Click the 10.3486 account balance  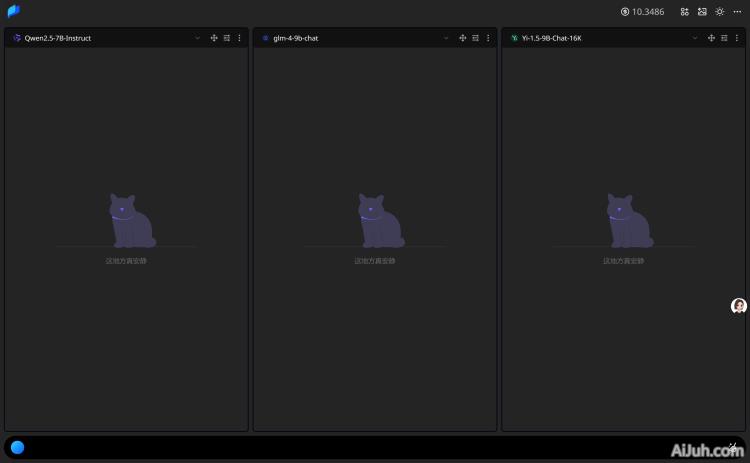coord(642,12)
